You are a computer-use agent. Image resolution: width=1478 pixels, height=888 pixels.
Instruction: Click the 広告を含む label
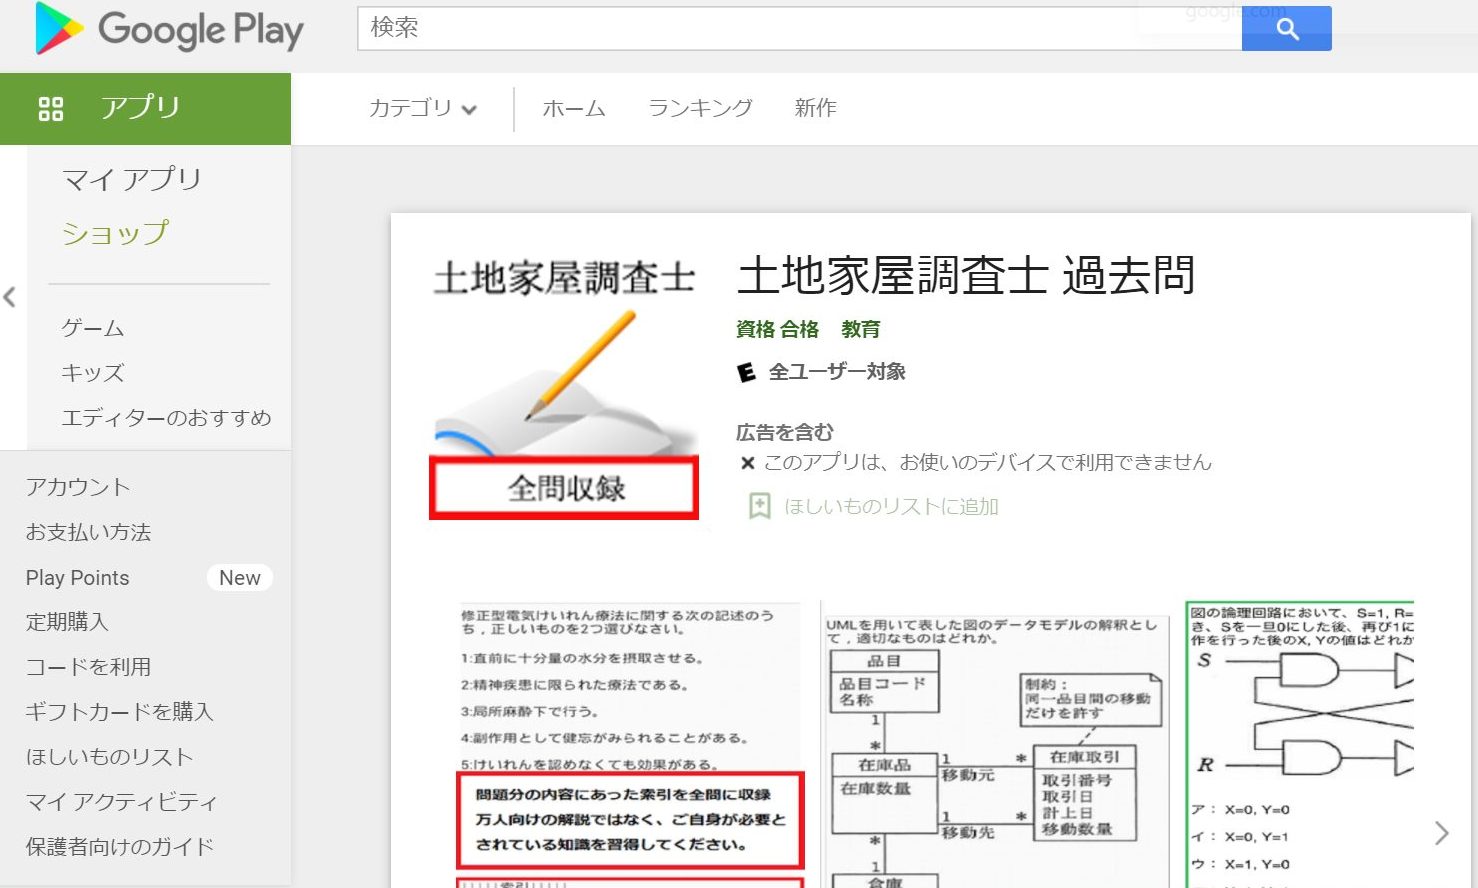[785, 432]
